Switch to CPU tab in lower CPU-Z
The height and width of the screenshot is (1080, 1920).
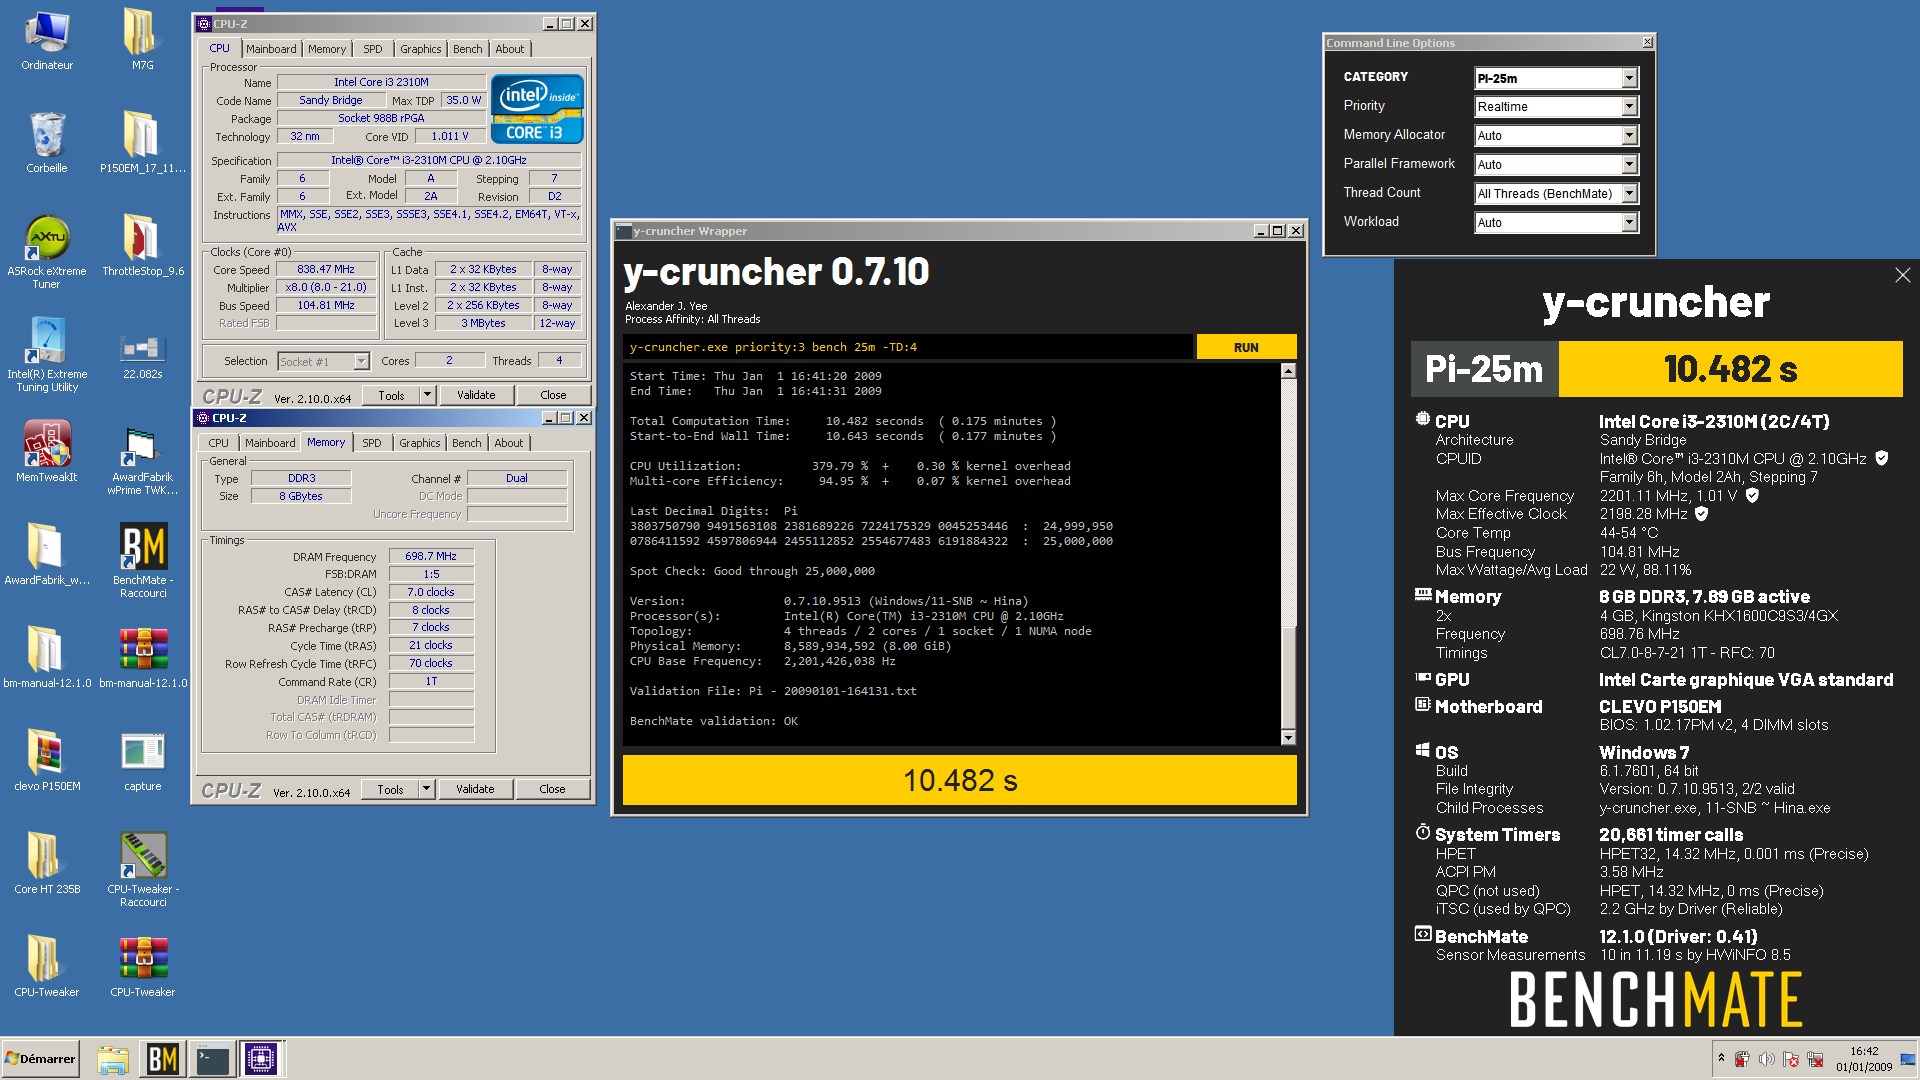point(218,443)
